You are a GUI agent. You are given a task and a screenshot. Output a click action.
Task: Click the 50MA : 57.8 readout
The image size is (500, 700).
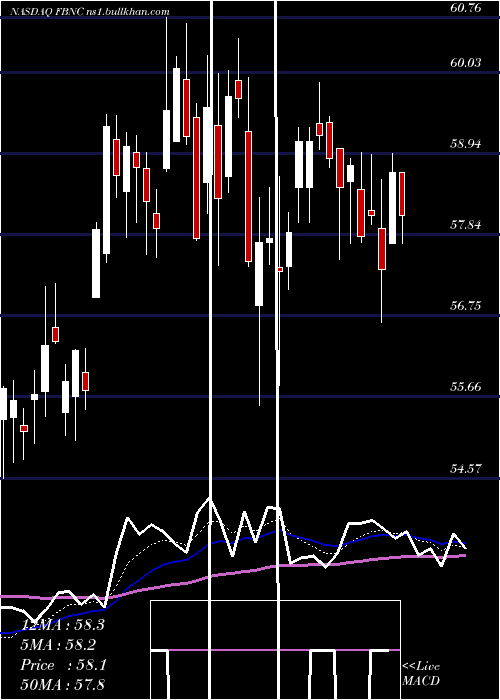click(62, 685)
